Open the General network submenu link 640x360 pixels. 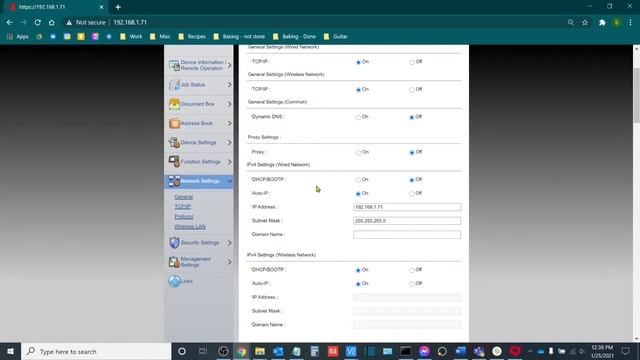point(183,197)
